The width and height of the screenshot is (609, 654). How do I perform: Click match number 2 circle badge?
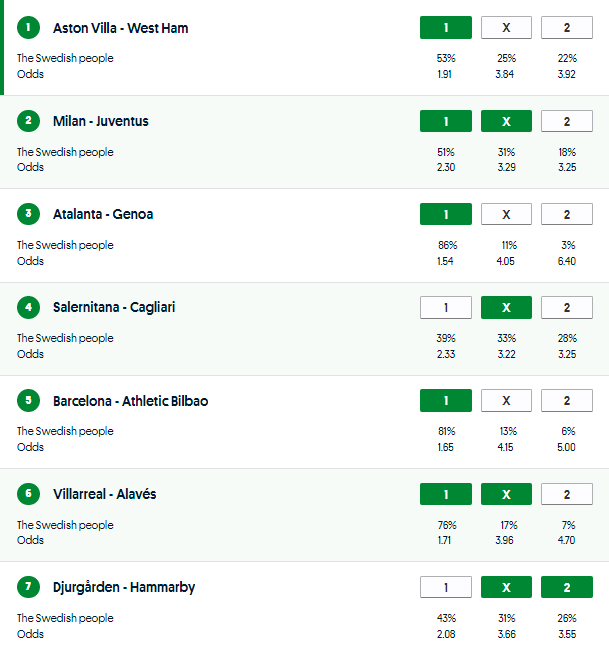tap(29, 121)
